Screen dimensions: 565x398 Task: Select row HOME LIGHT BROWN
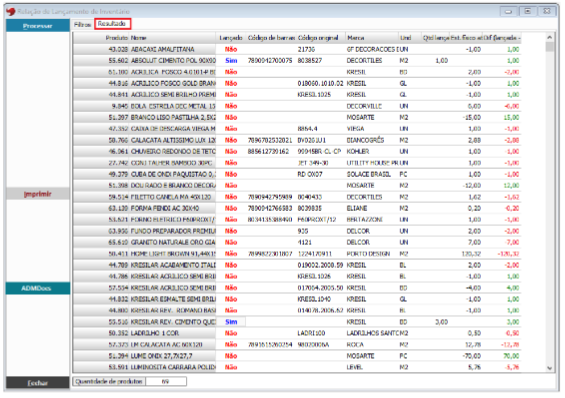pos(297,254)
